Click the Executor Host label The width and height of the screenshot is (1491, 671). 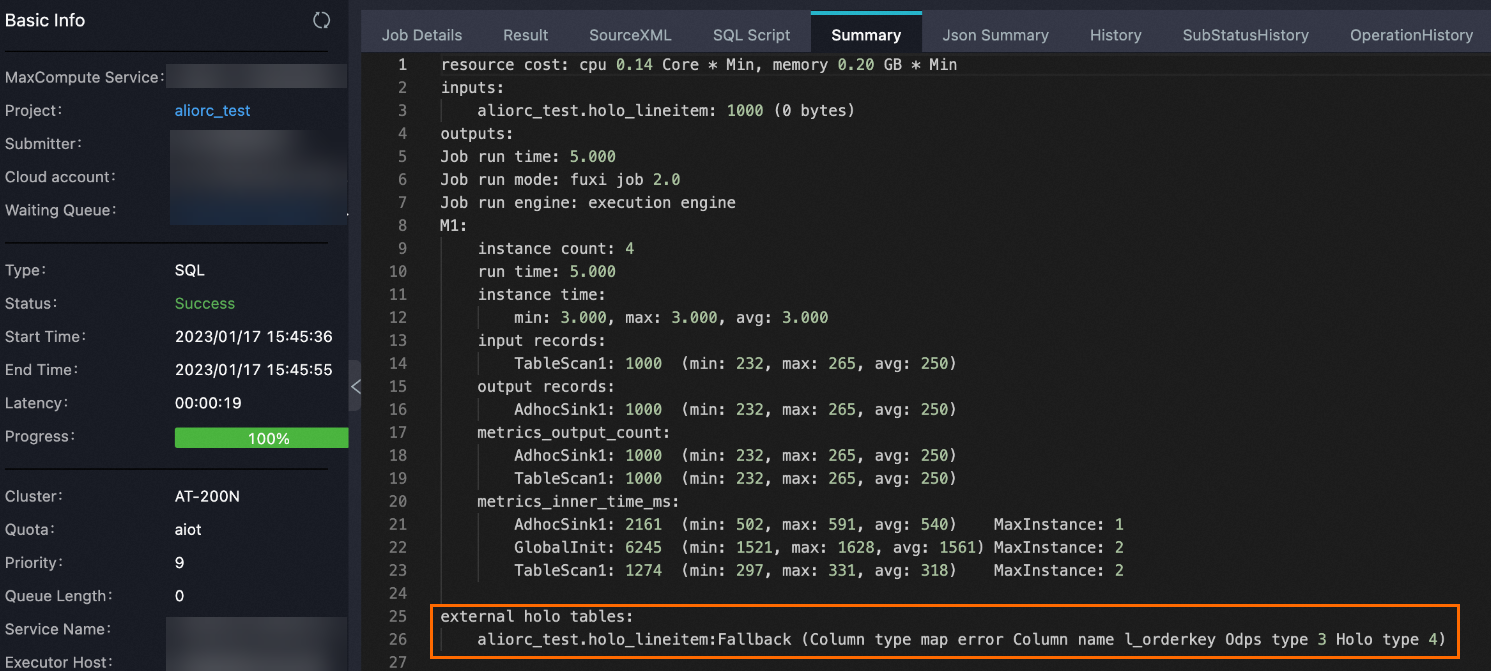58,662
